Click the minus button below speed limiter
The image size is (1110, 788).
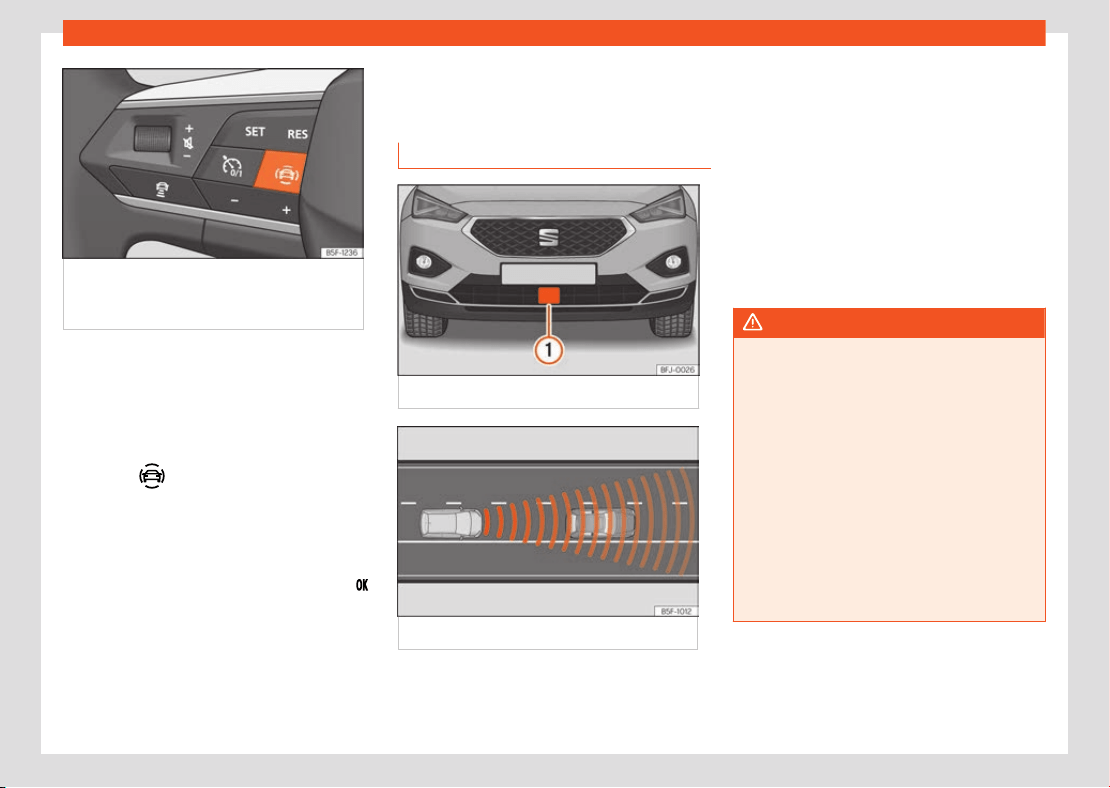[x=234, y=201]
